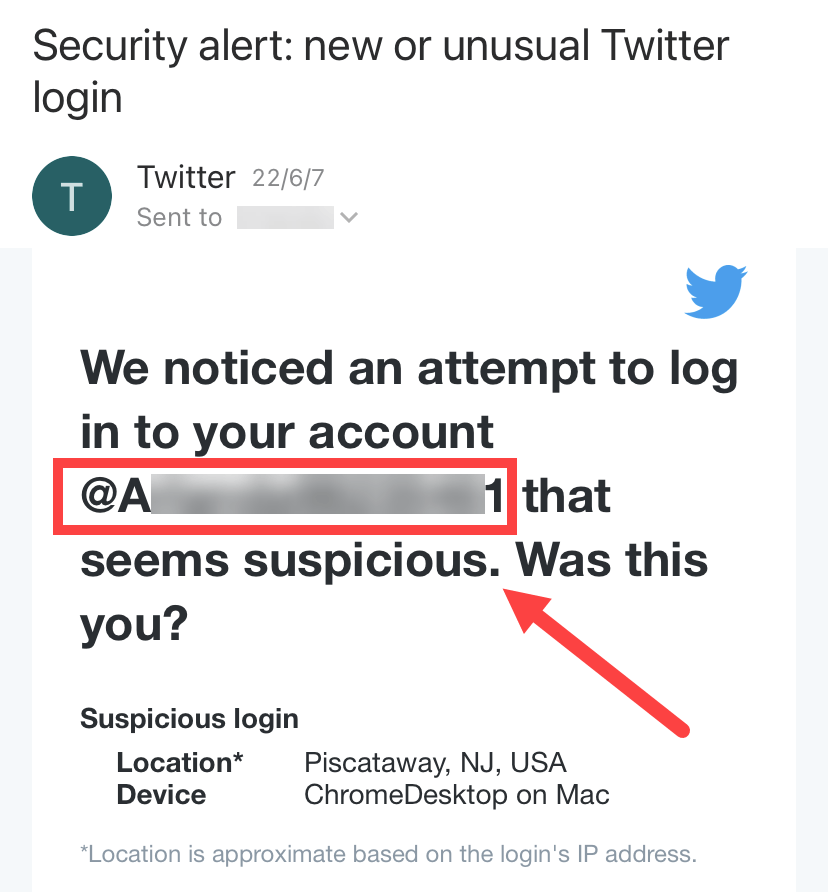Click the sender avatar with letter T
The image size is (828, 892).
click(x=72, y=196)
